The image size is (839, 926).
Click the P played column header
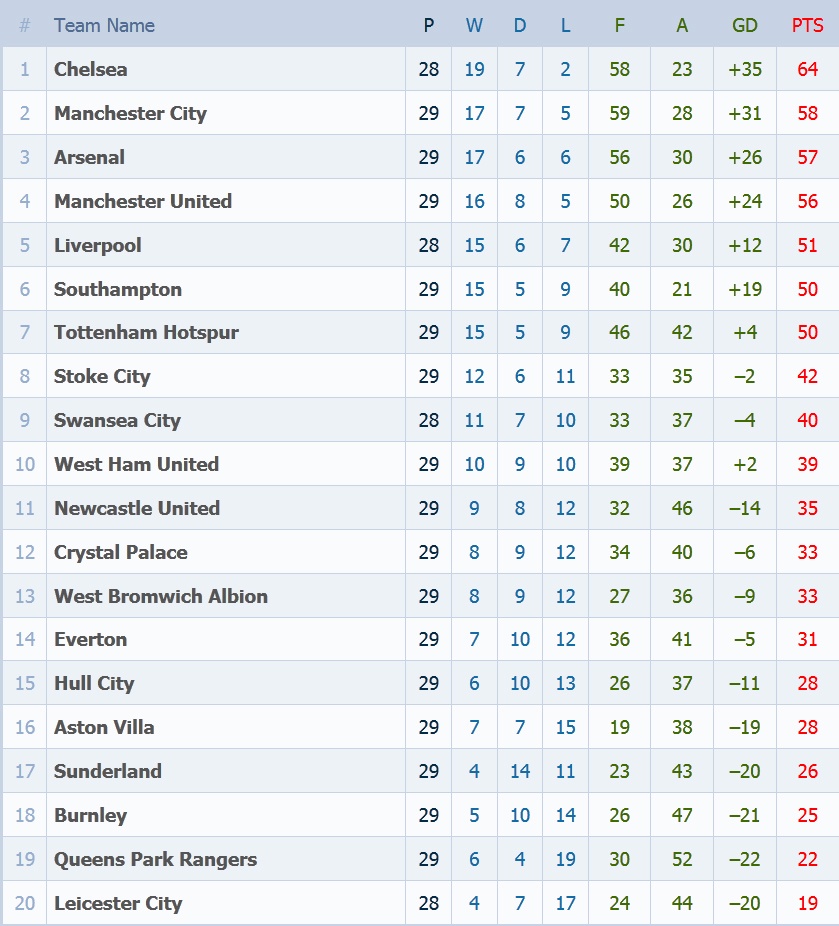point(429,25)
